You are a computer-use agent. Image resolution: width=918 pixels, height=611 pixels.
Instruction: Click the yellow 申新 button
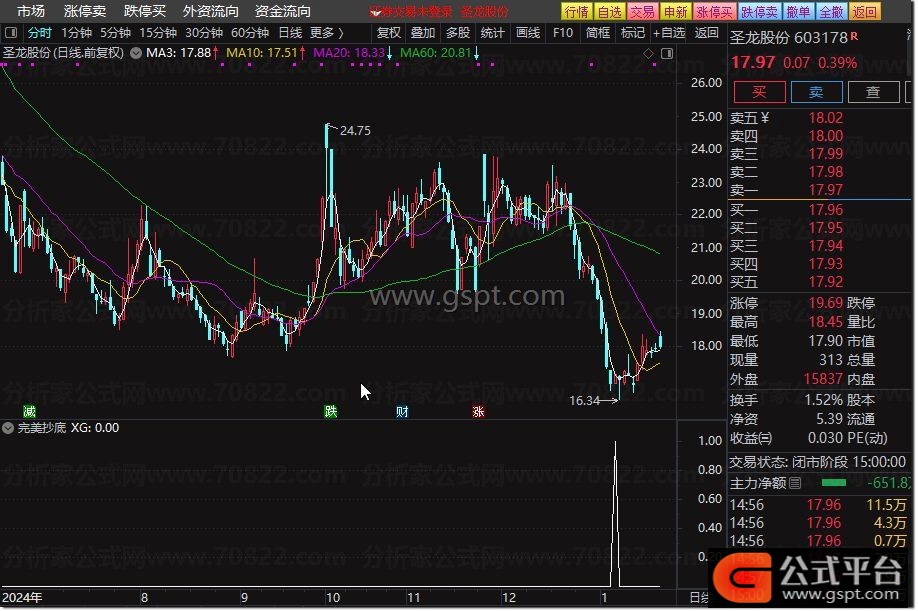[676, 12]
